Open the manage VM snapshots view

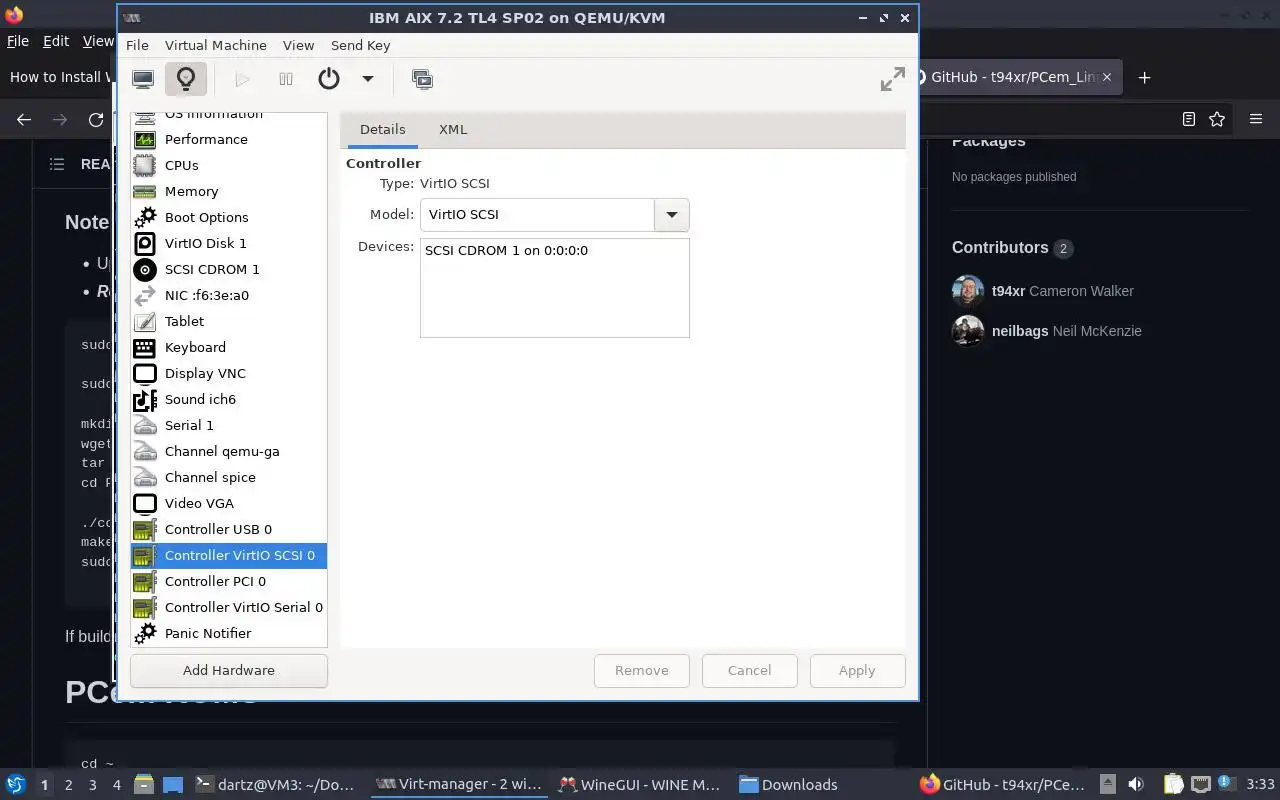(422, 79)
